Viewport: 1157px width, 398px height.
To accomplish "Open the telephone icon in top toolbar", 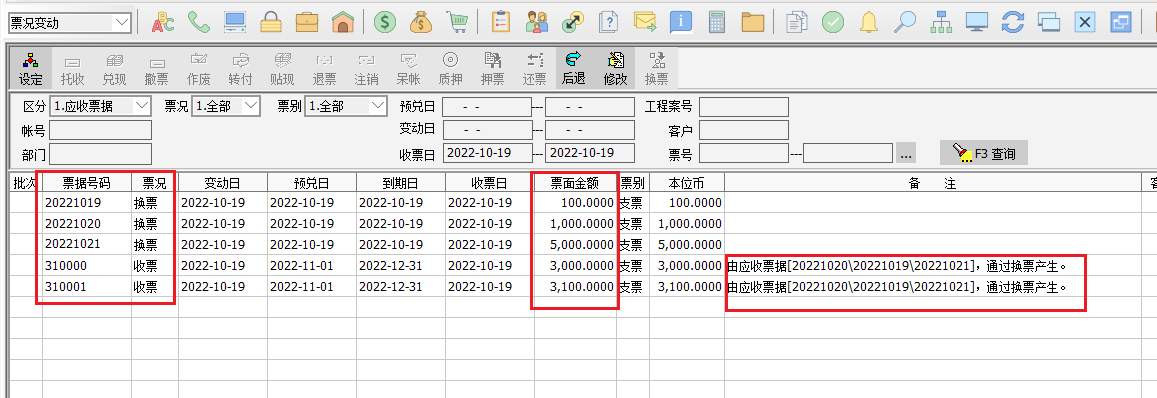I will (198, 22).
